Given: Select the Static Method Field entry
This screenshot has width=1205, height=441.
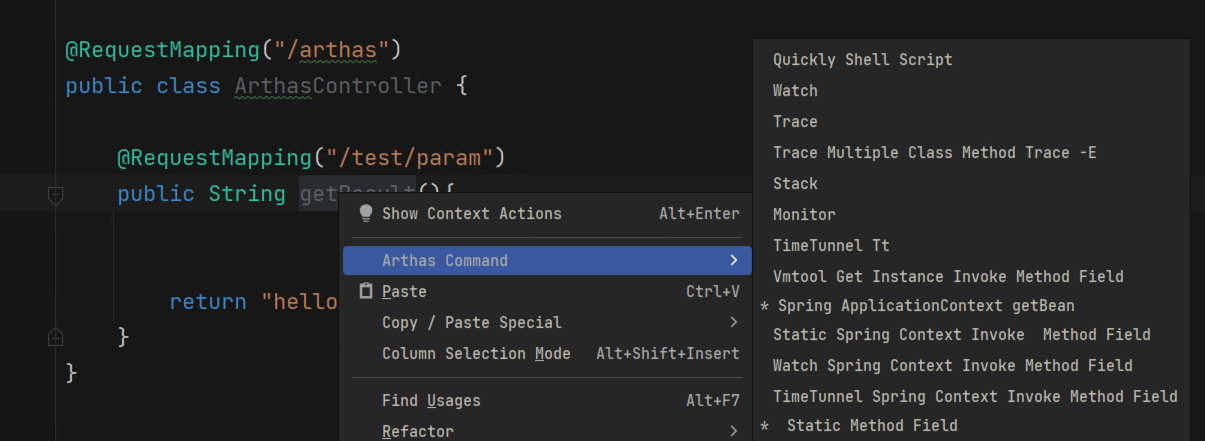Looking at the screenshot, I should (971, 425).
